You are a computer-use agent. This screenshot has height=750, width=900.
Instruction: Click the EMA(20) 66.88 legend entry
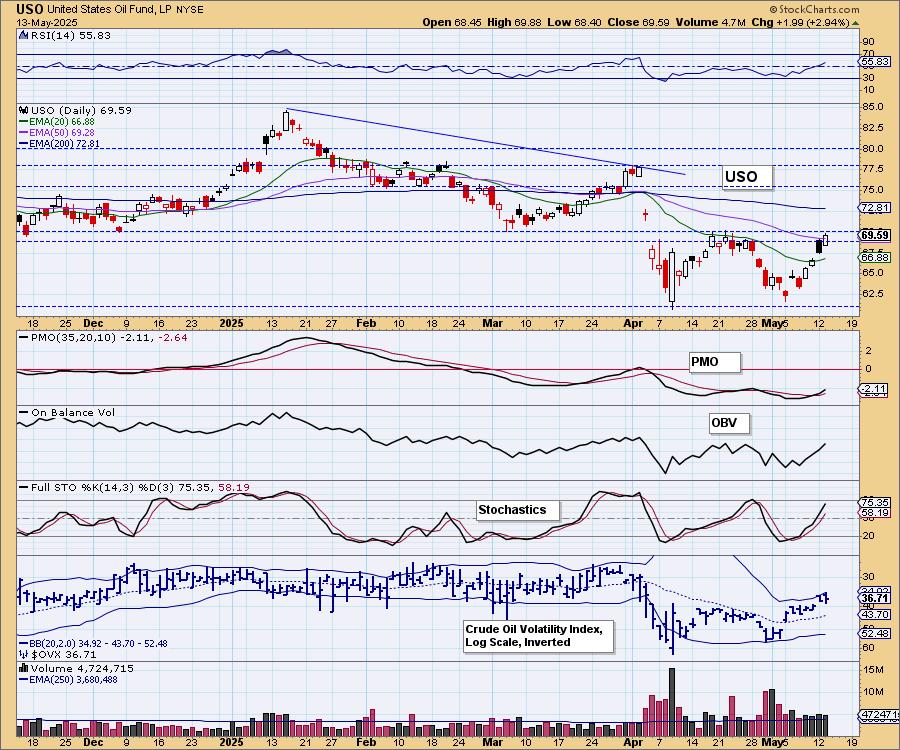(x=57, y=122)
